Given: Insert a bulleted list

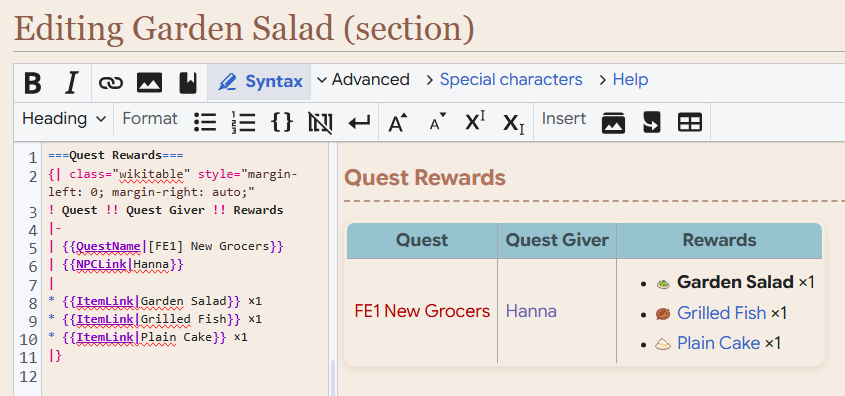Looking at the screenshot, I should click(x=205, y=122).
